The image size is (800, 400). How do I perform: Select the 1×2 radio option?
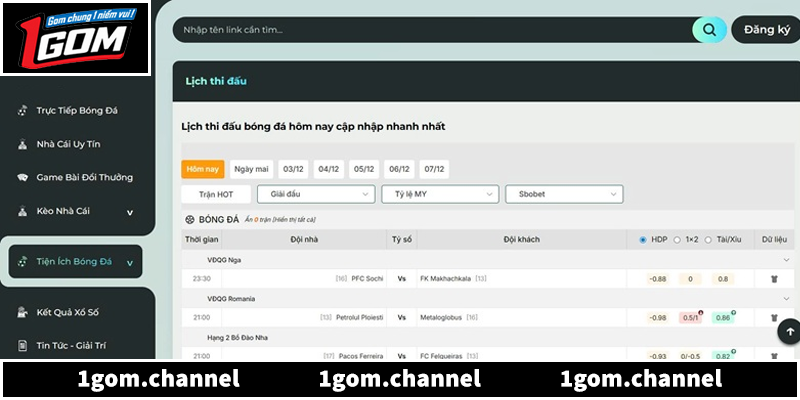pyautogui.click(x=677, y=240)
